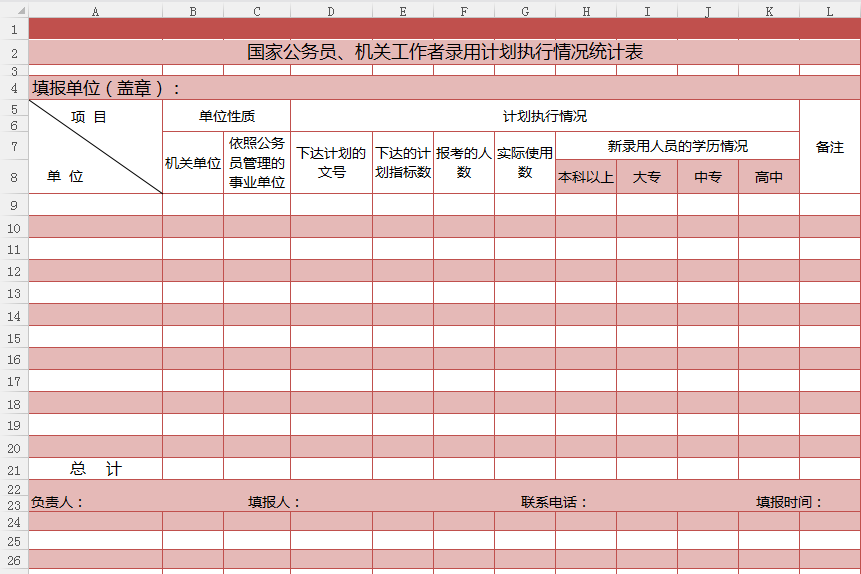861x574 pixels.
Task: Click the column L header
Action: 829,11
